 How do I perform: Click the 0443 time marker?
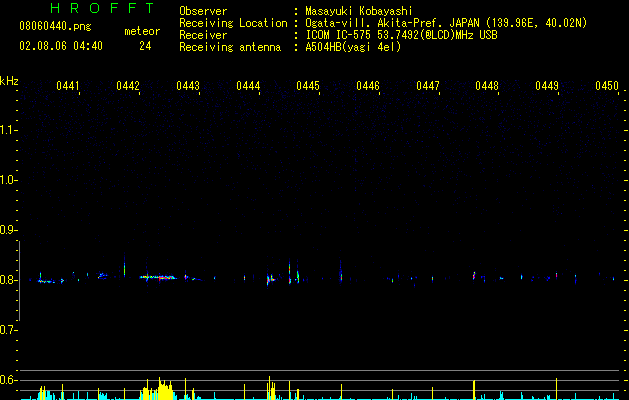[188, 86]
